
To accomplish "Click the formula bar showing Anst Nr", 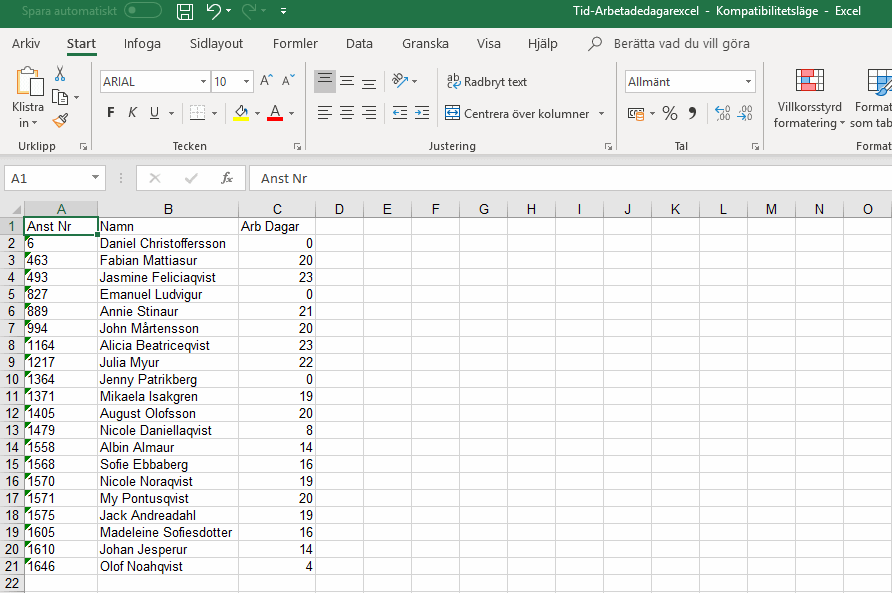I will click(569, 178).
